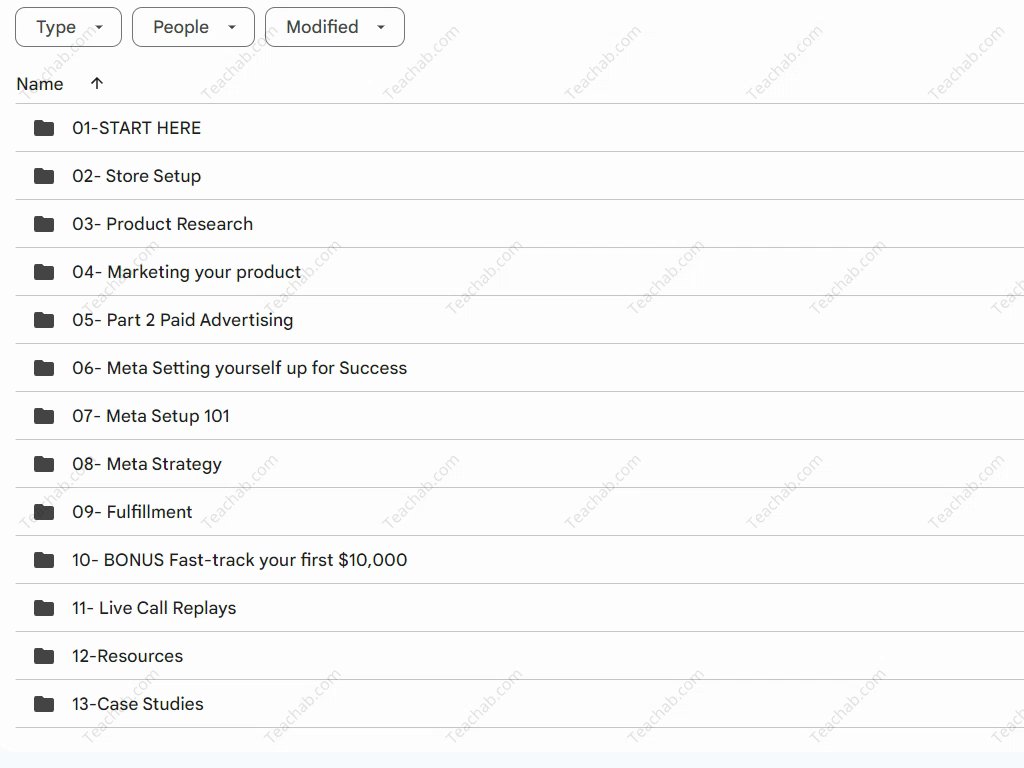The width and height of the screenshot is (1024, 768).
Task: Click the folder icon for 02- Store Setup
Action: coord(44,176)
